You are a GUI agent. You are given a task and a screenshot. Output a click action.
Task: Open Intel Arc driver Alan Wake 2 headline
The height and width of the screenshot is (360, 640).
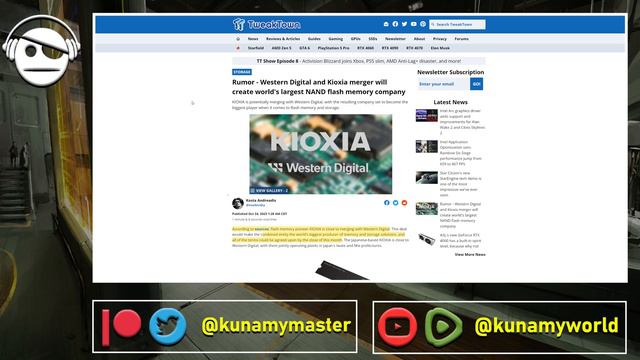tap(462, 122)
